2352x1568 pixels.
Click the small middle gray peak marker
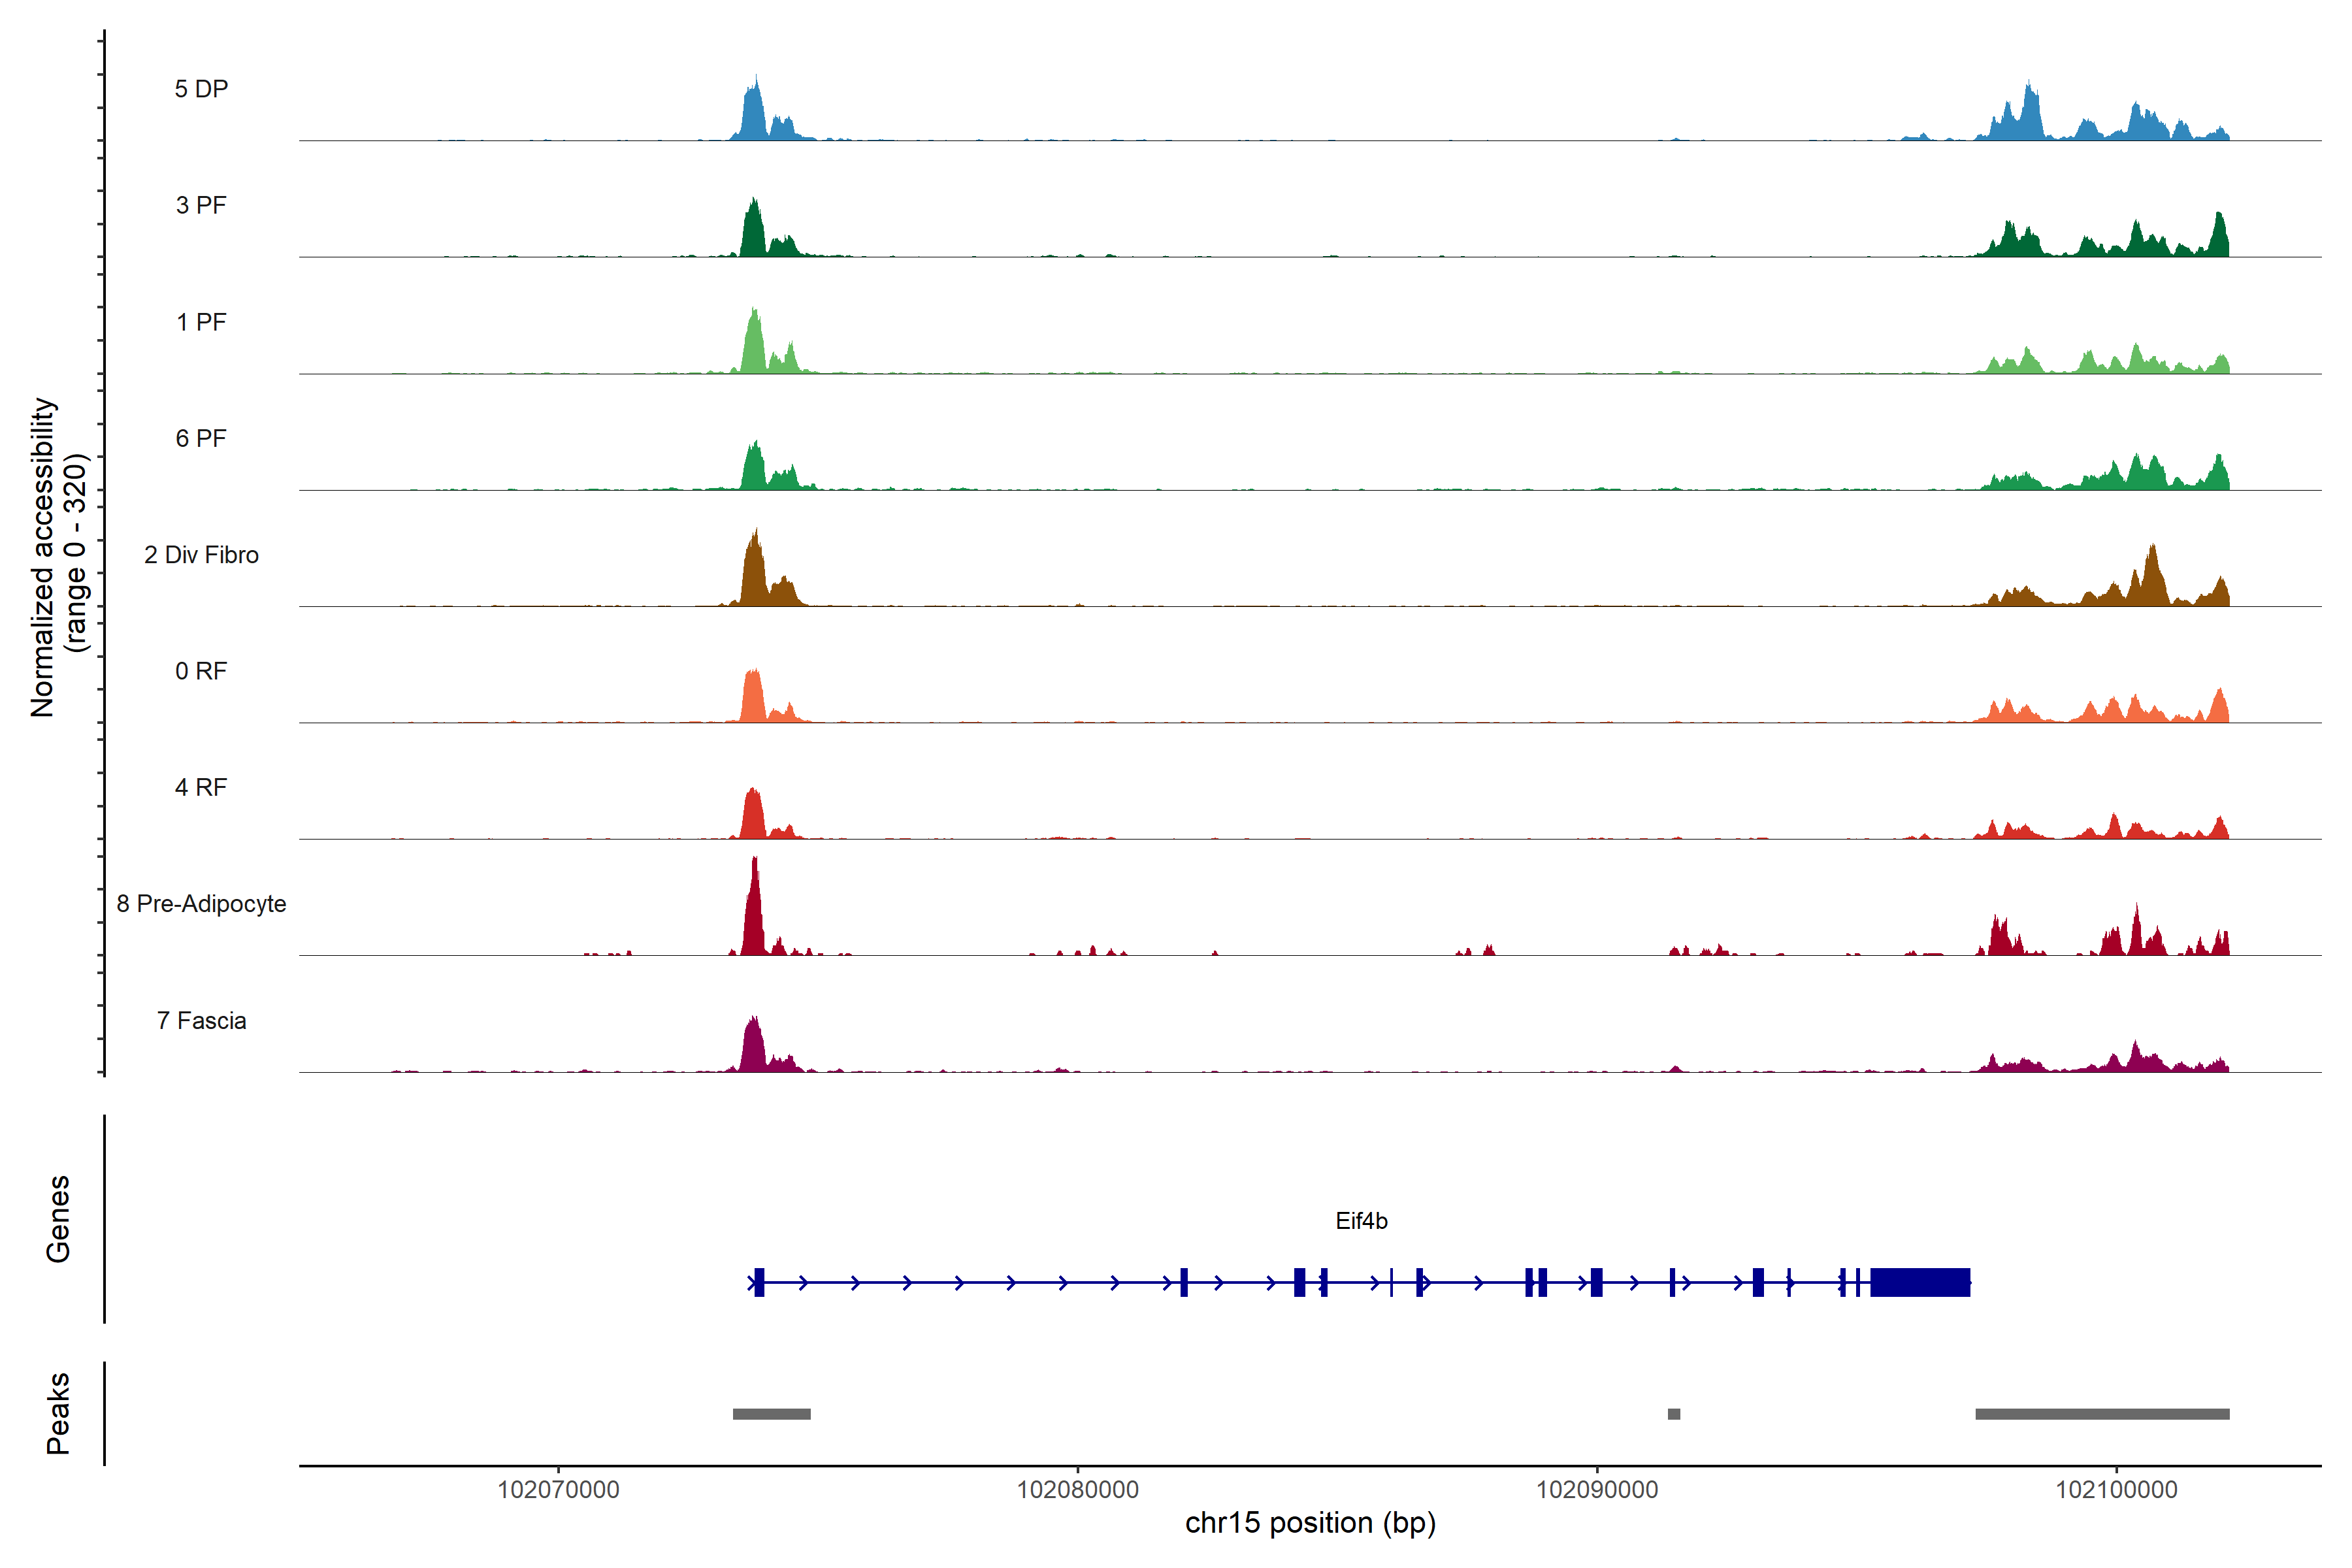1674,1414
